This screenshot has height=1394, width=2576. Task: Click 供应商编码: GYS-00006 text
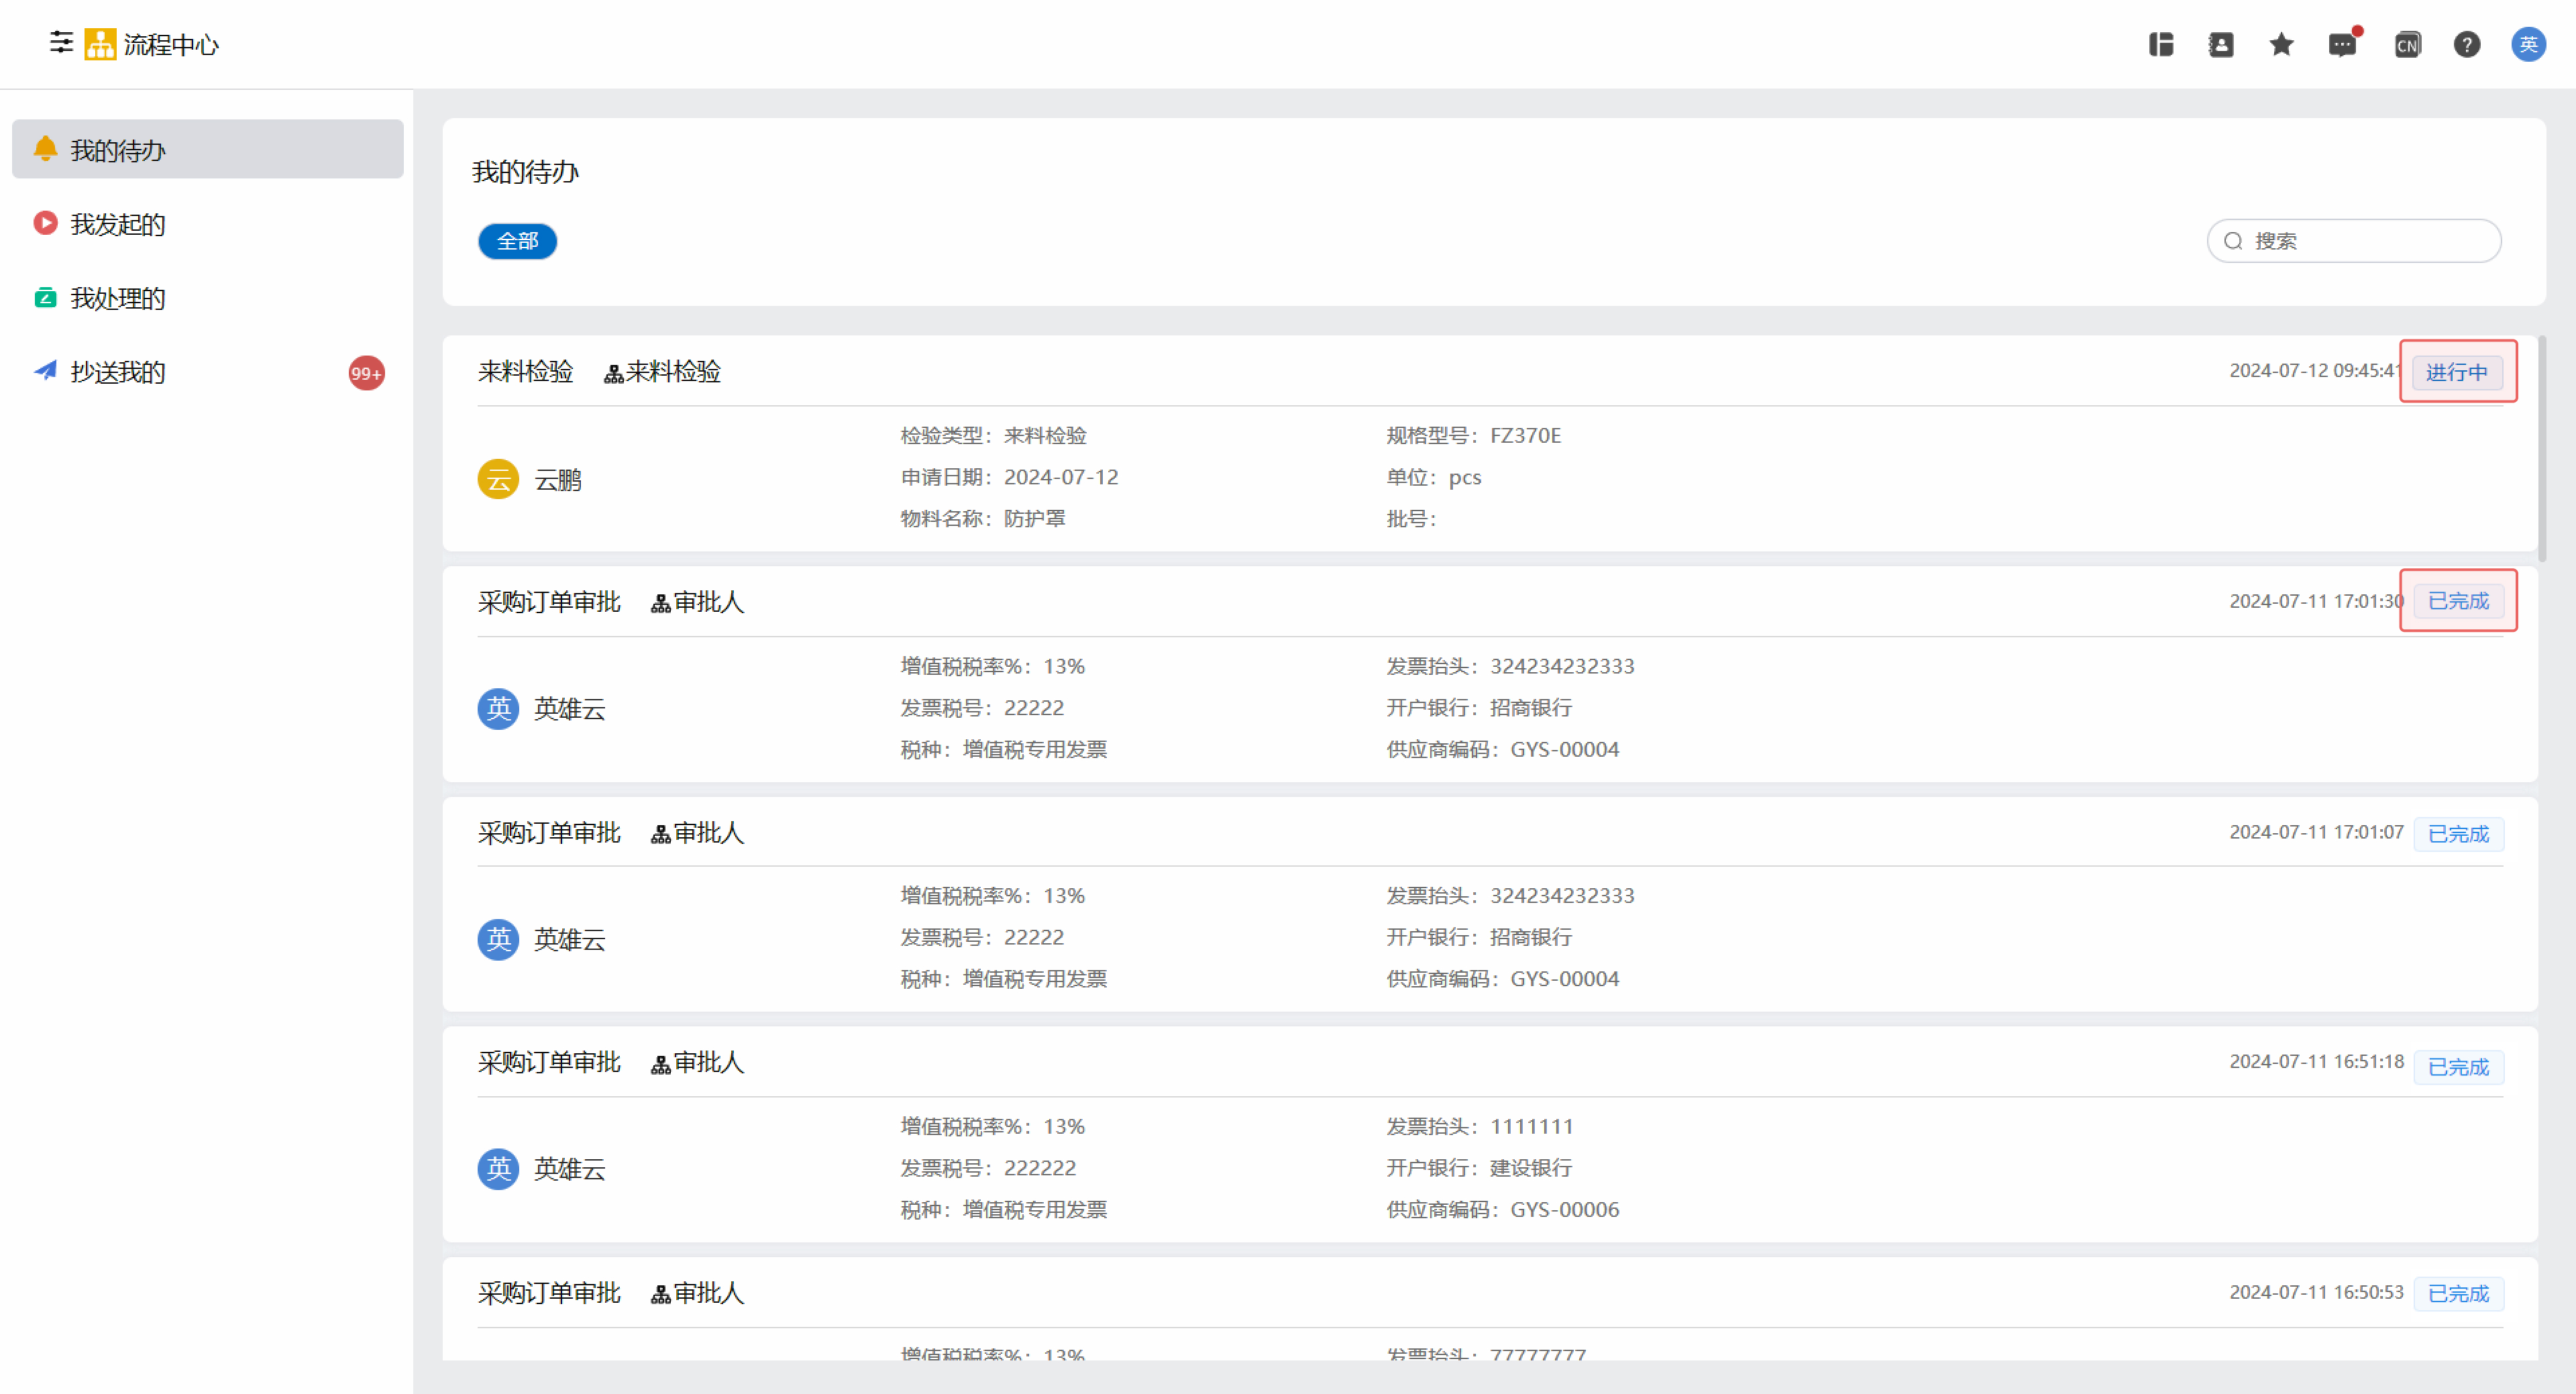coord(1502,1209)
